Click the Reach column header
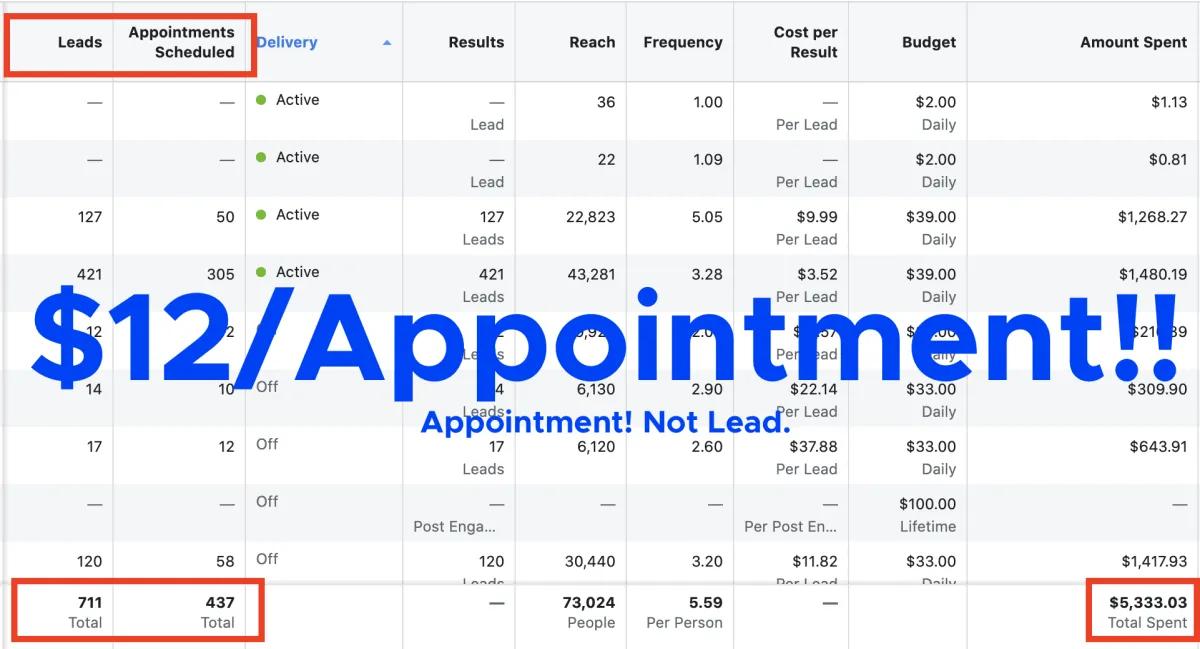Viewport: 1200px width, 649px height. click(x=592, y=42)
